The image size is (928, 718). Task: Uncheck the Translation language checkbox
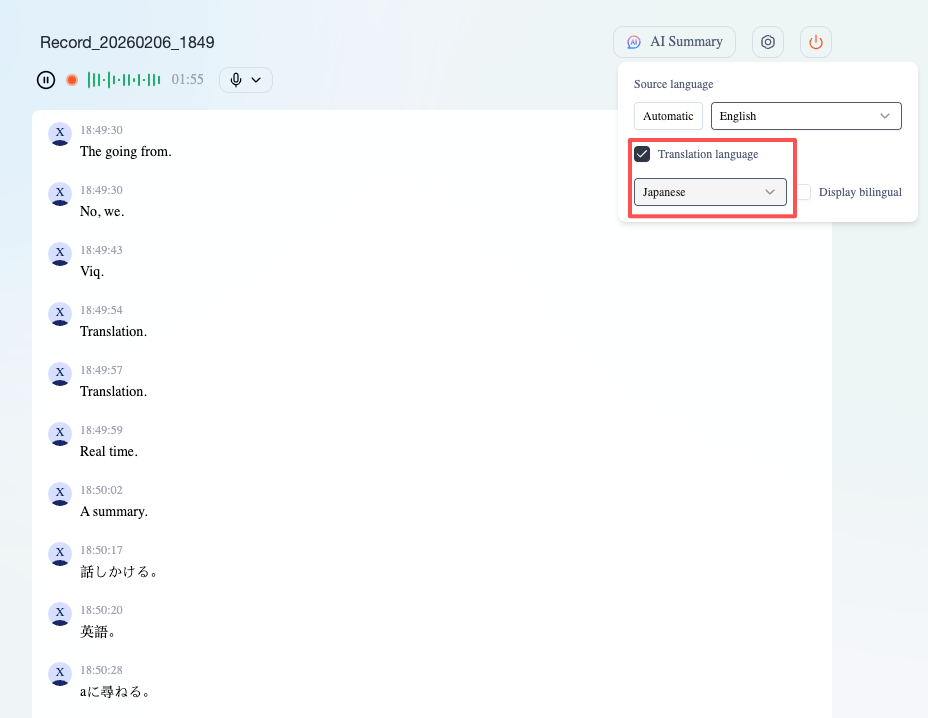tap(643, 154)
